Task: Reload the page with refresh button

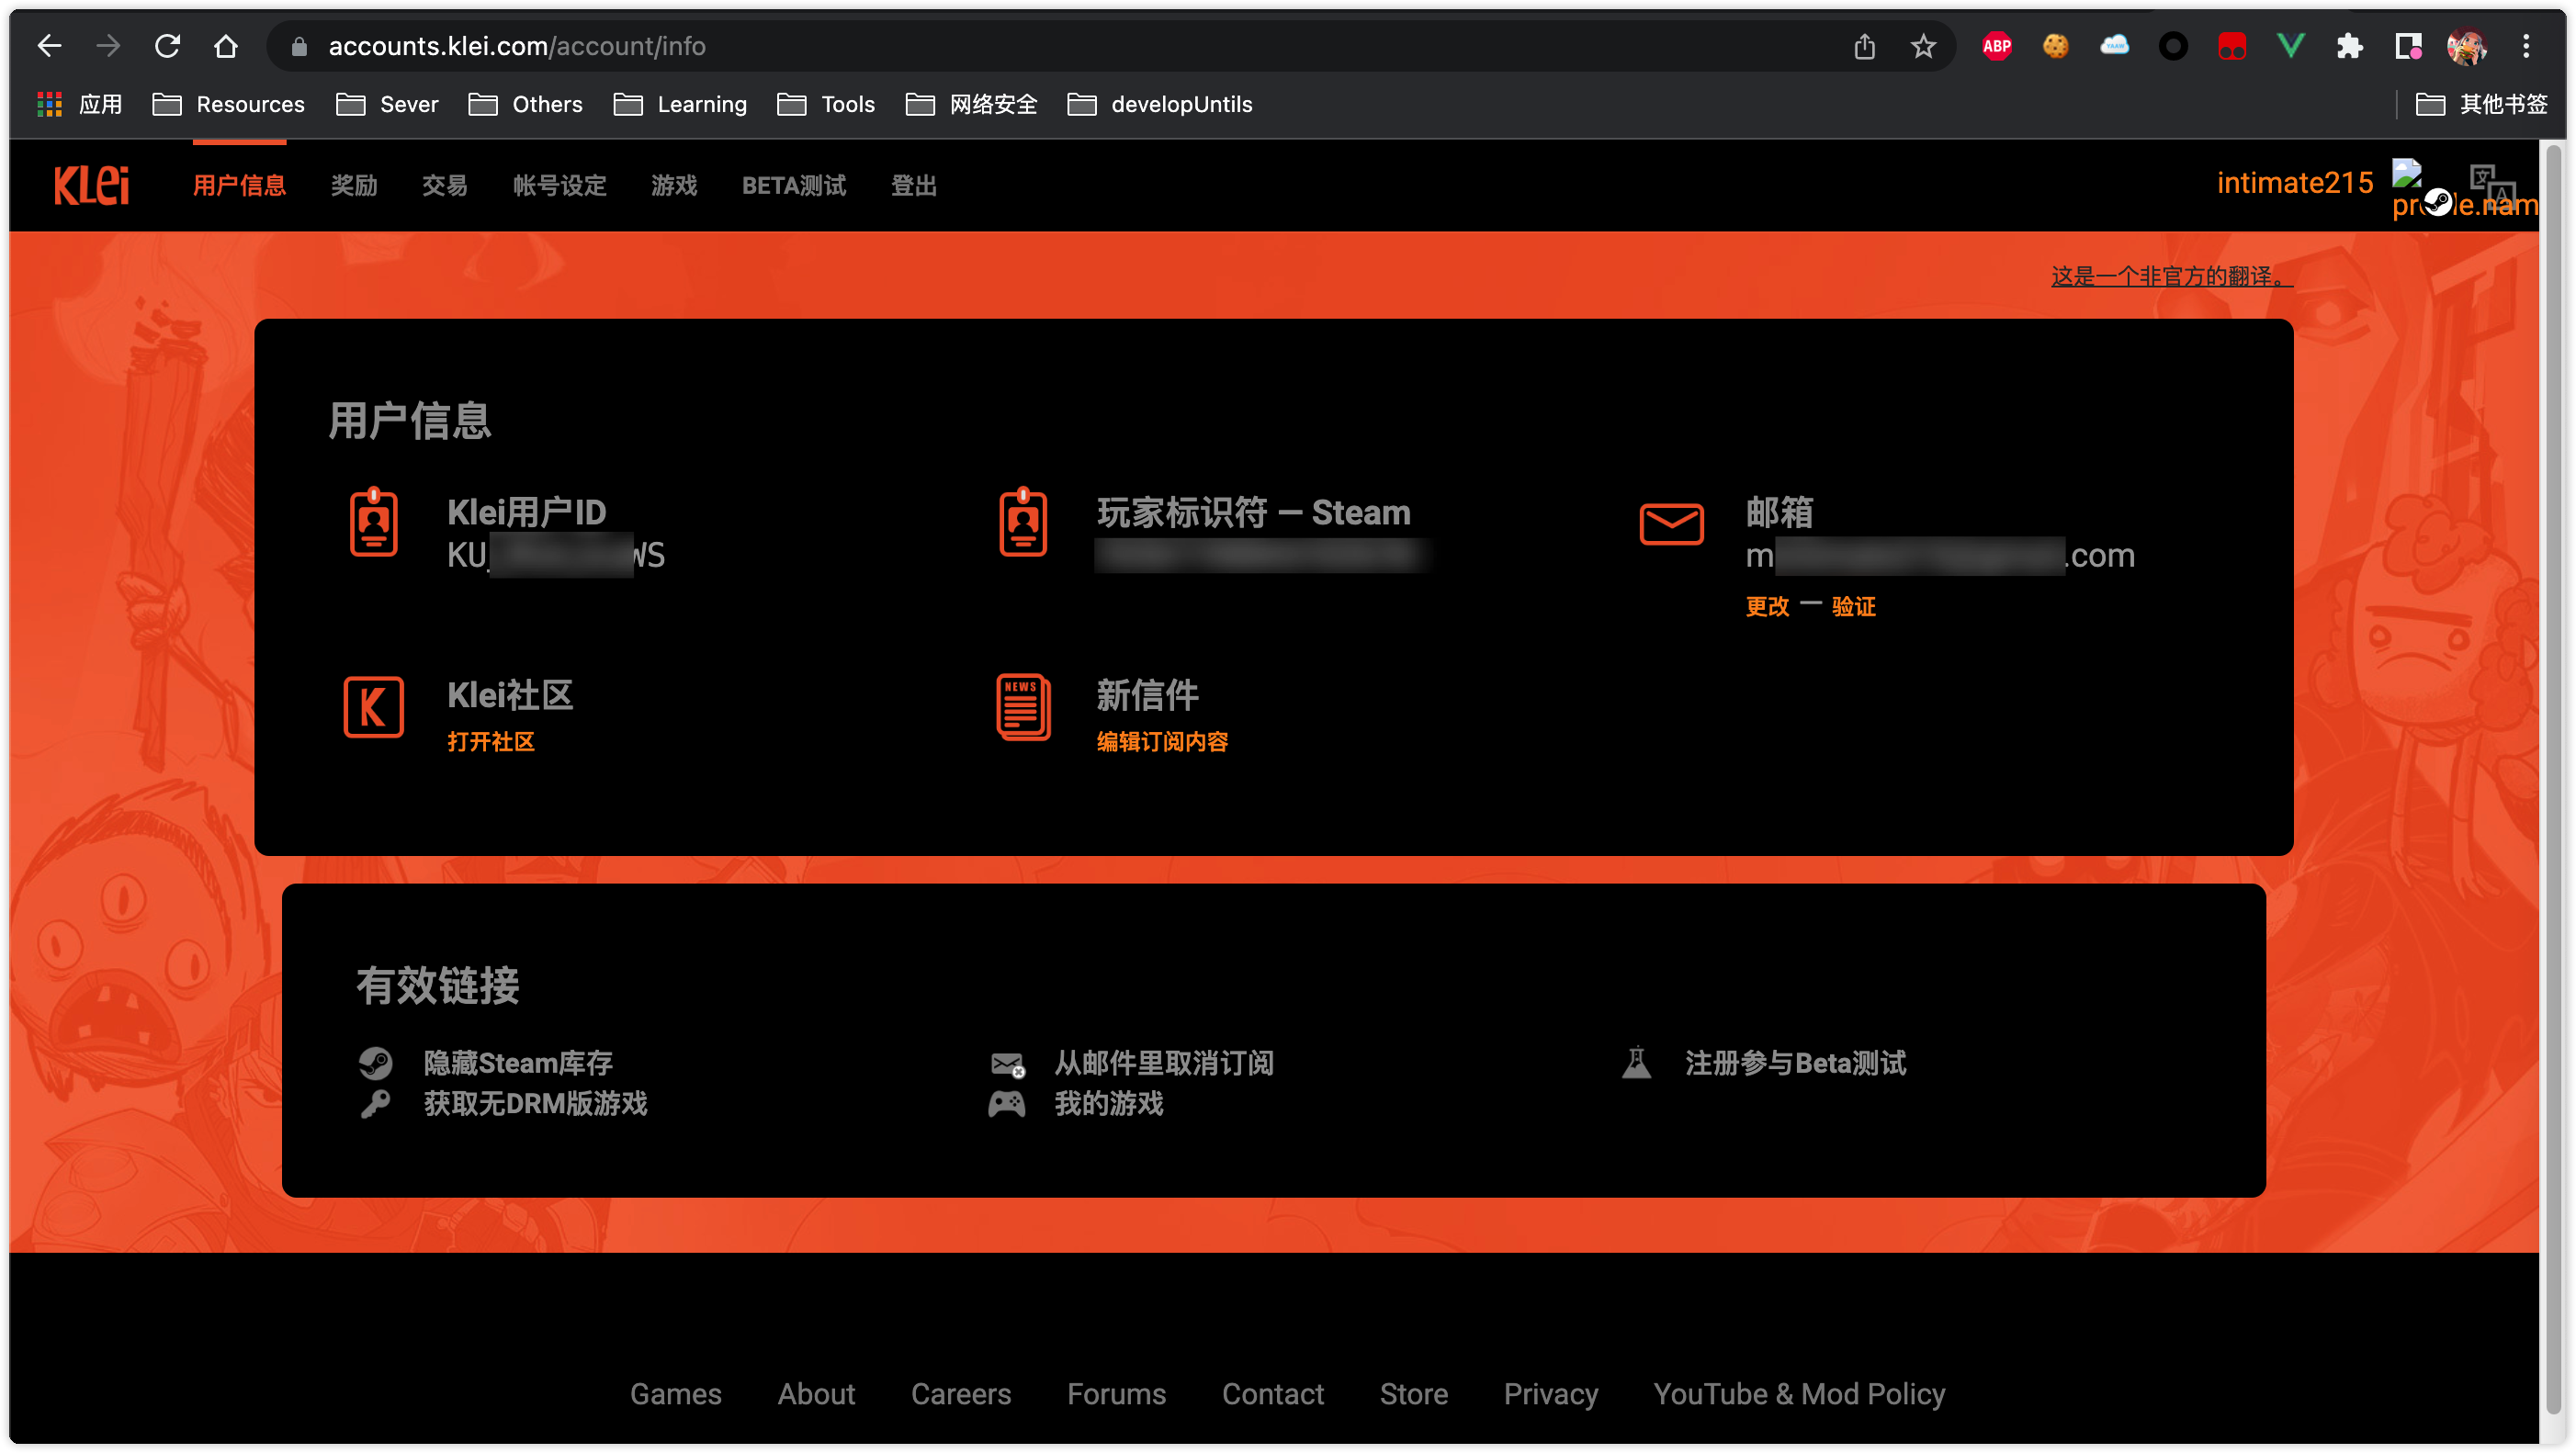Action: click(167, 47)
